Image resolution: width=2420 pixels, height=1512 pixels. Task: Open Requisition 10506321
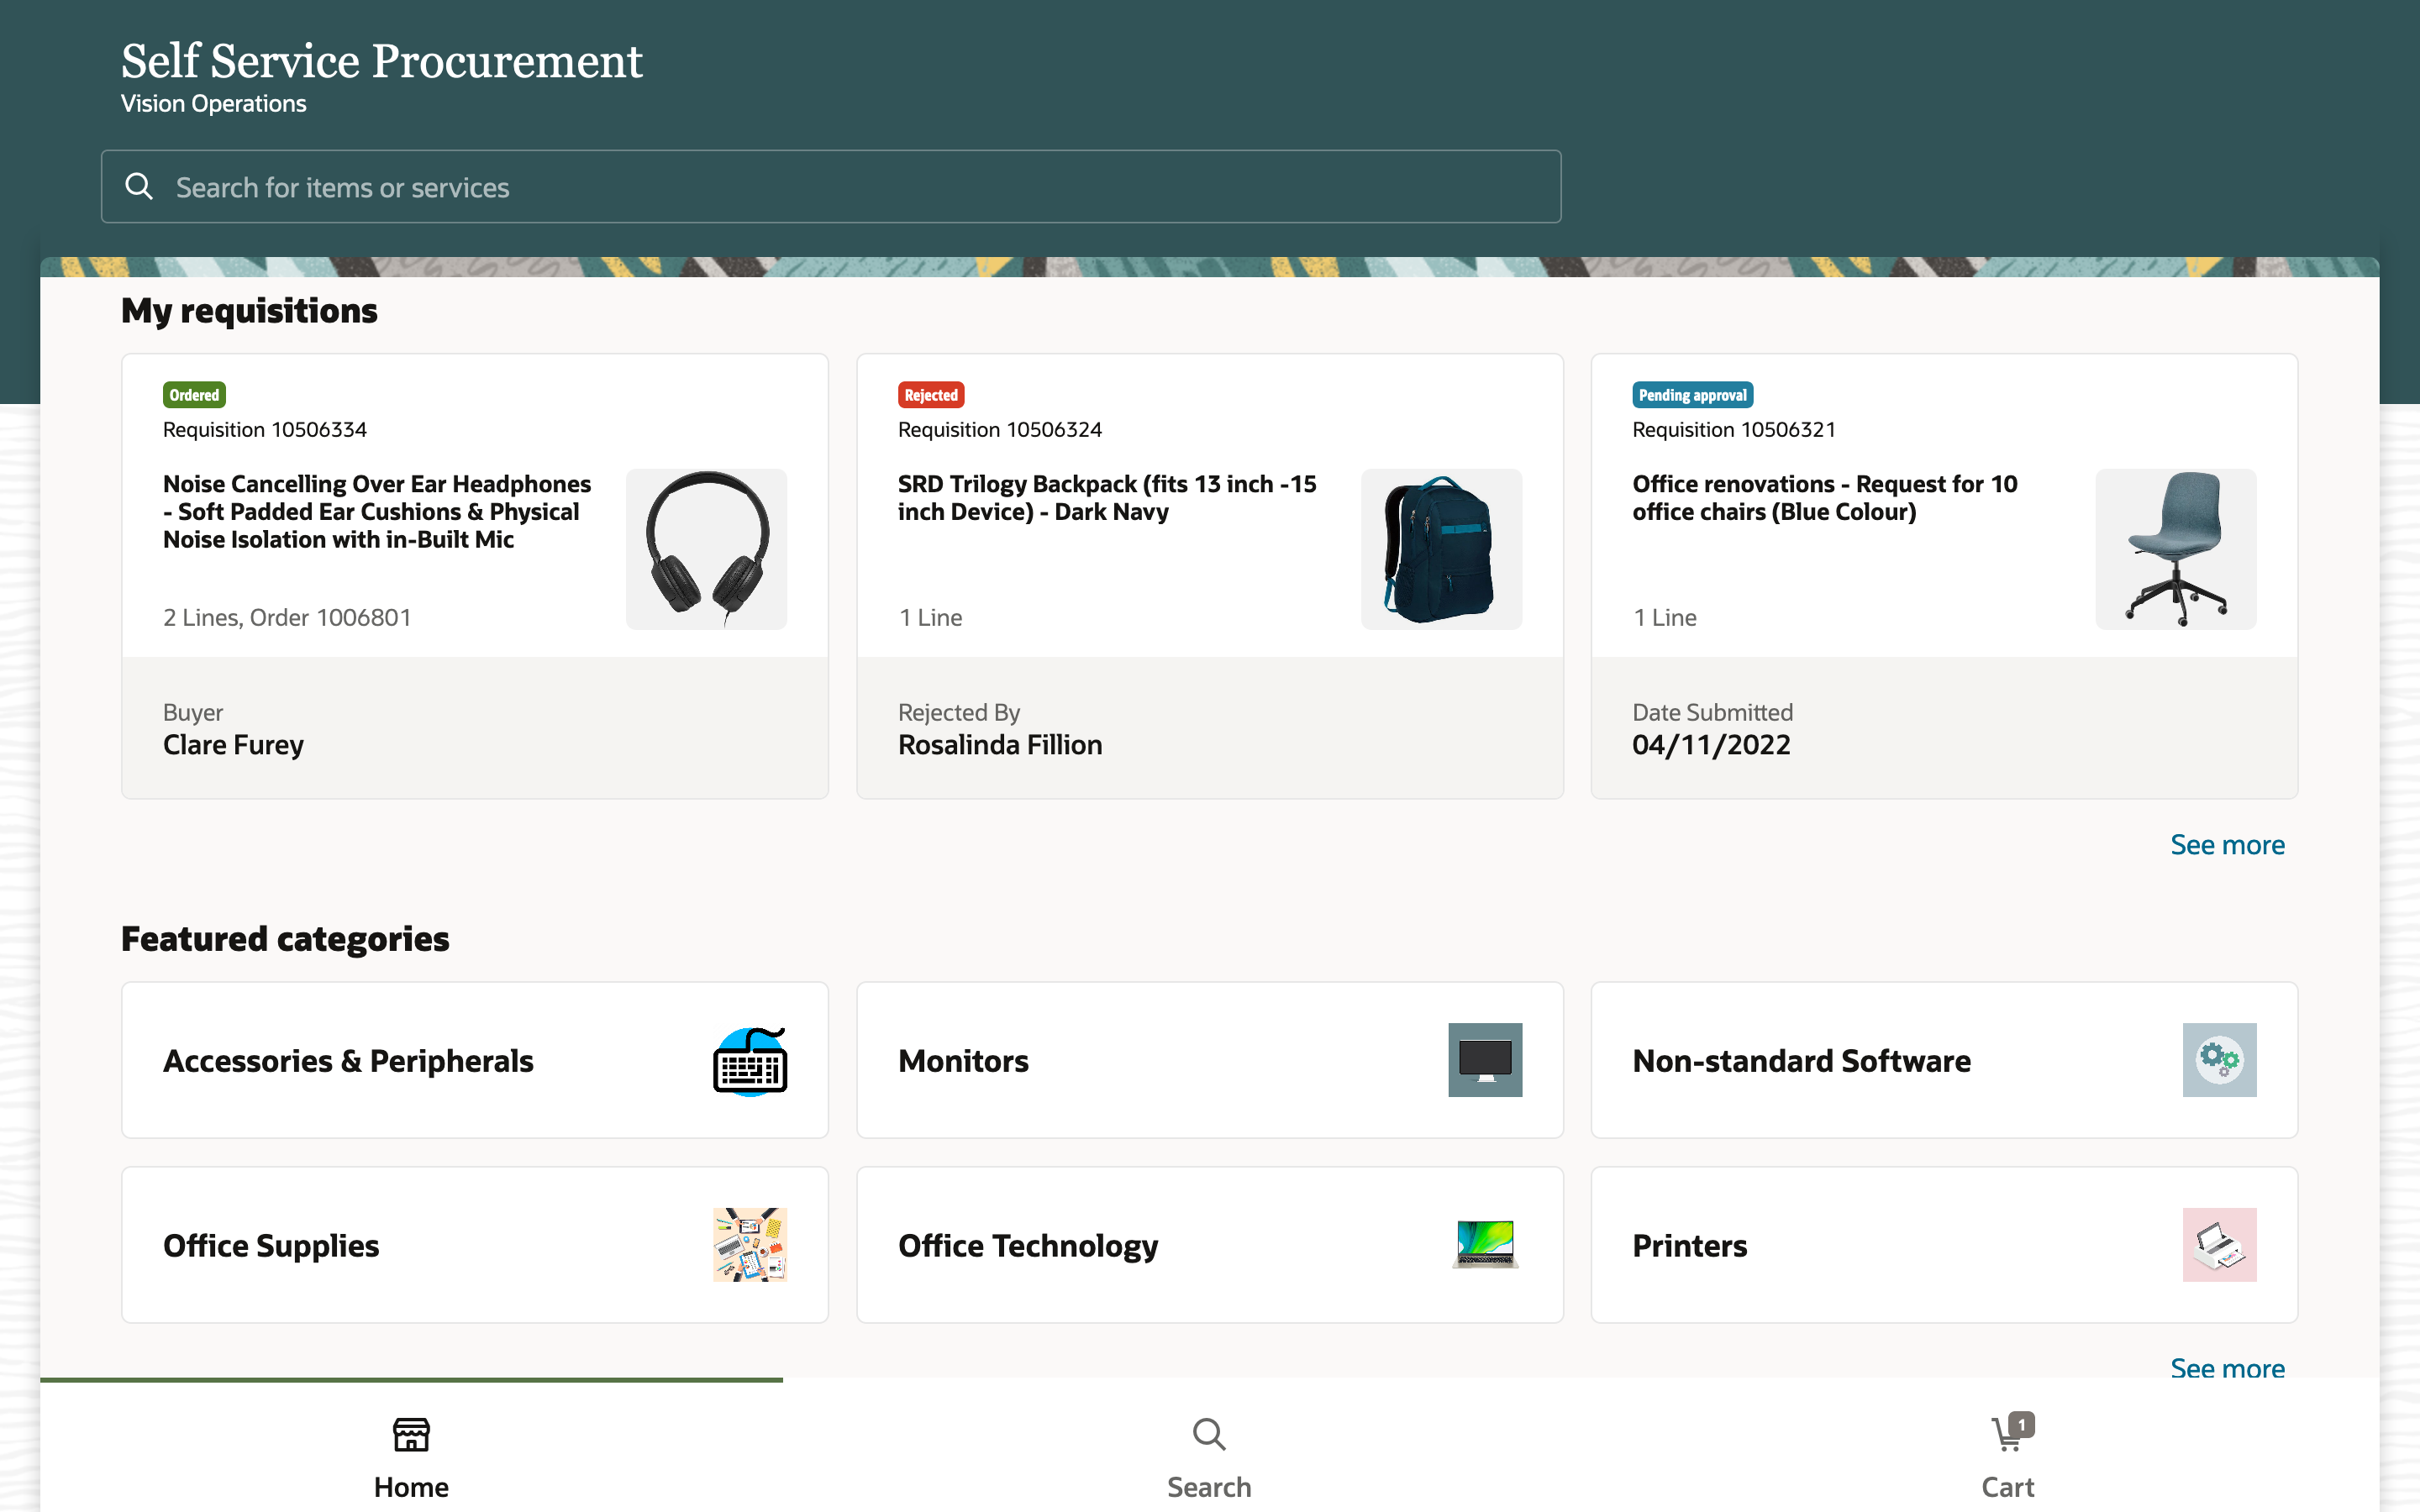(x=1733, y=429)
